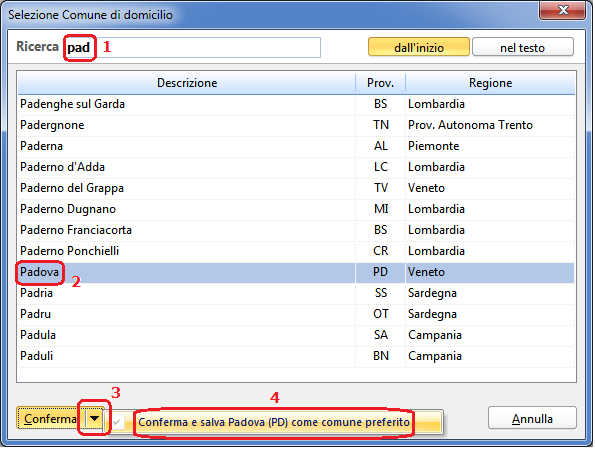Select the Padenghe sul Garda row
Viewport: 595px width, 449px height.
pos(296,104)
